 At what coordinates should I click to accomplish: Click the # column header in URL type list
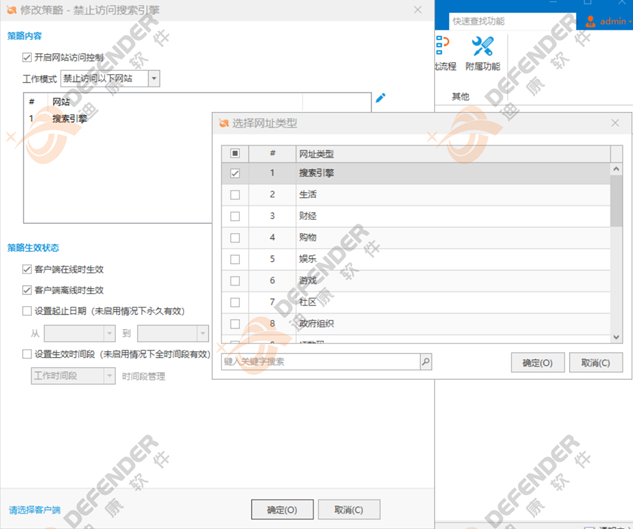point(272,154)
